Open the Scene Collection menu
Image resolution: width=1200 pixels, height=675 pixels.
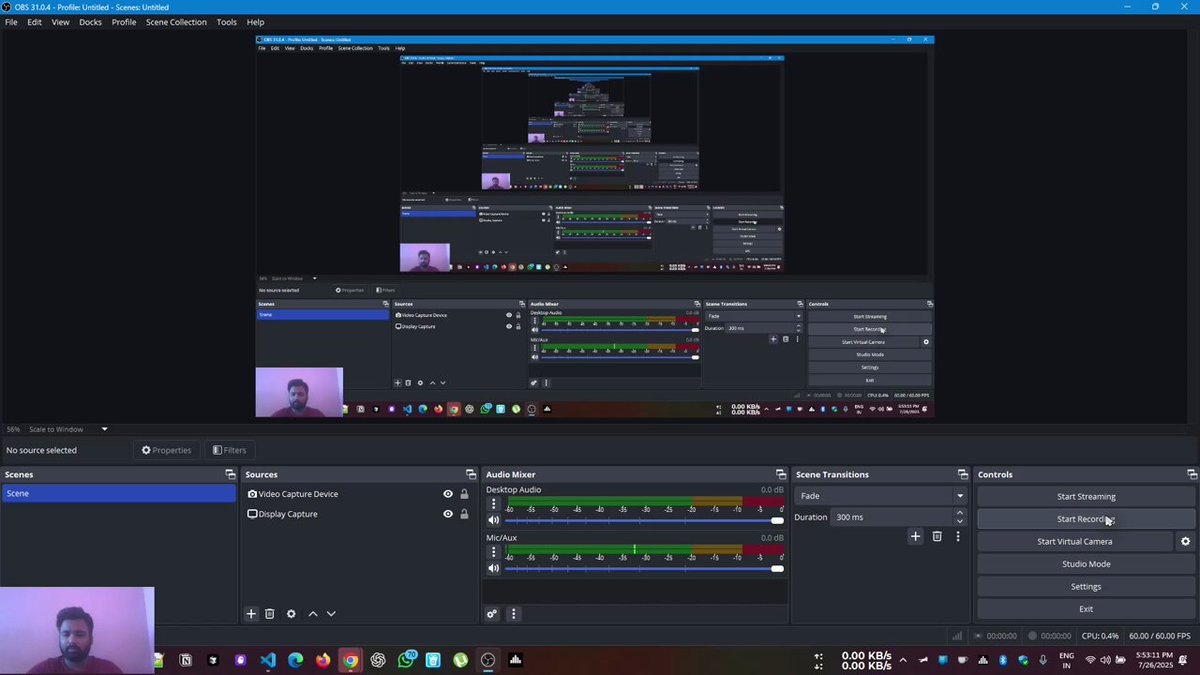(x=176, y=22)
